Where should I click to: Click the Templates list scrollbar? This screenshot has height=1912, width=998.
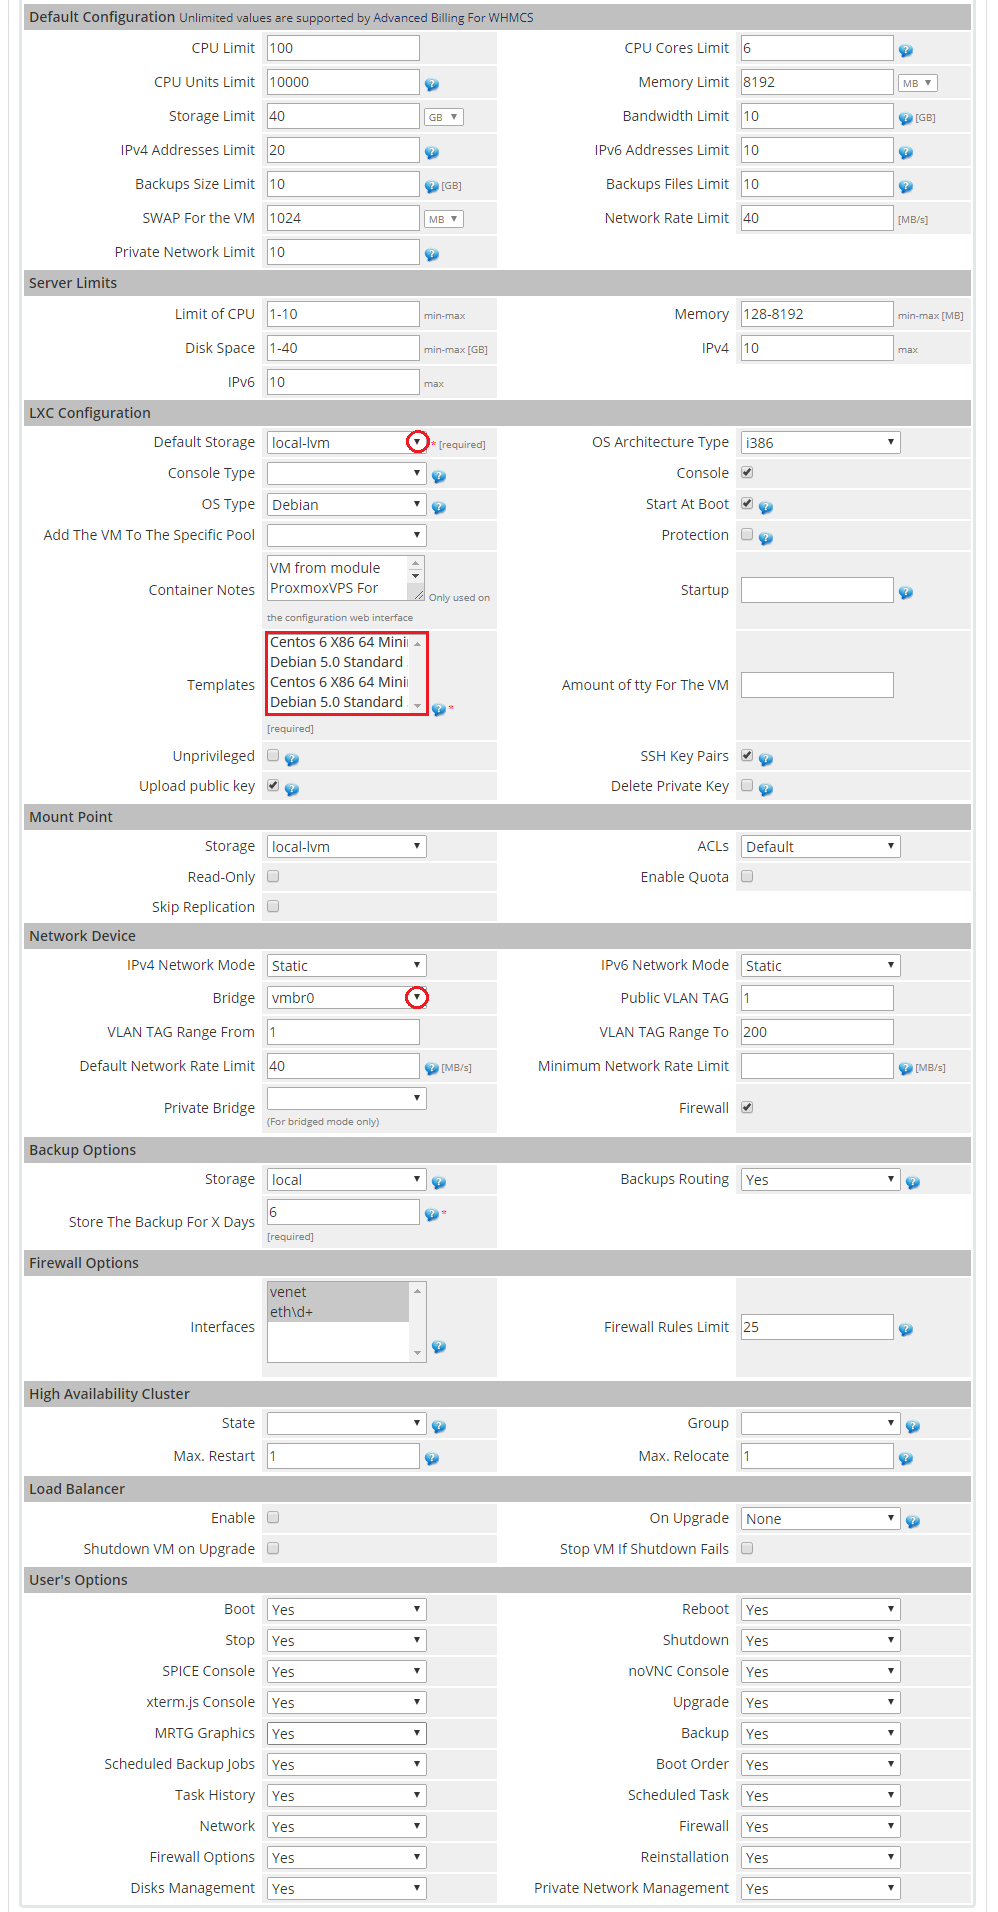pos(417,673)
